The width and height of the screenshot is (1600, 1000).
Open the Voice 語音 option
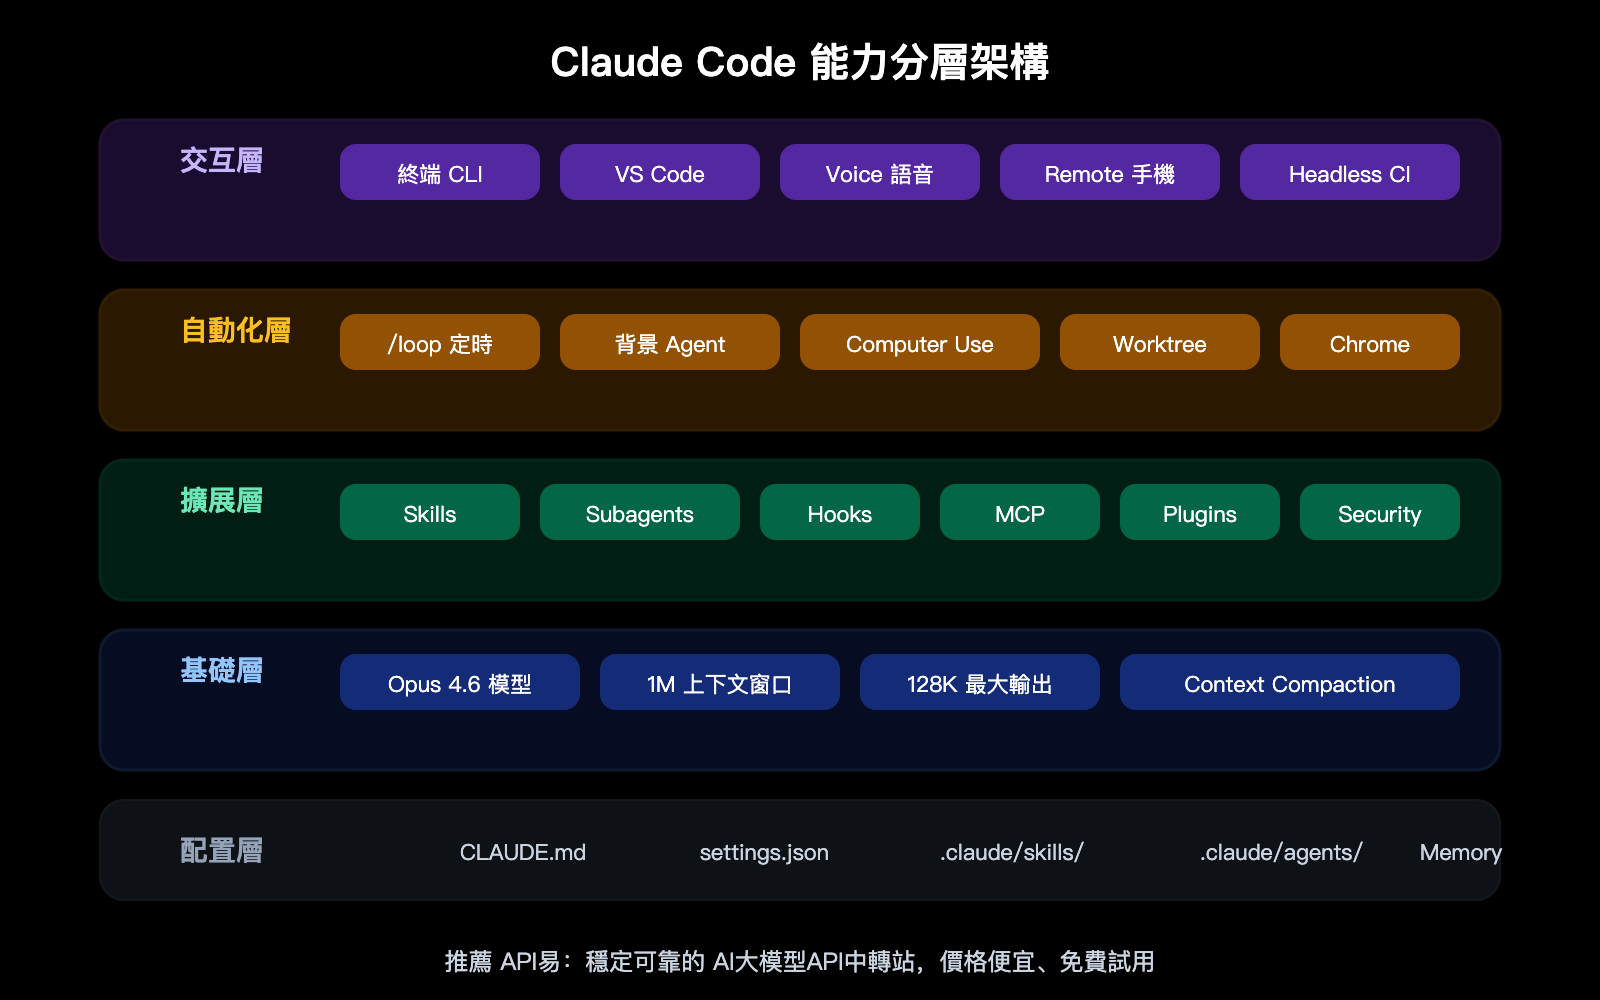click(880, 172)
